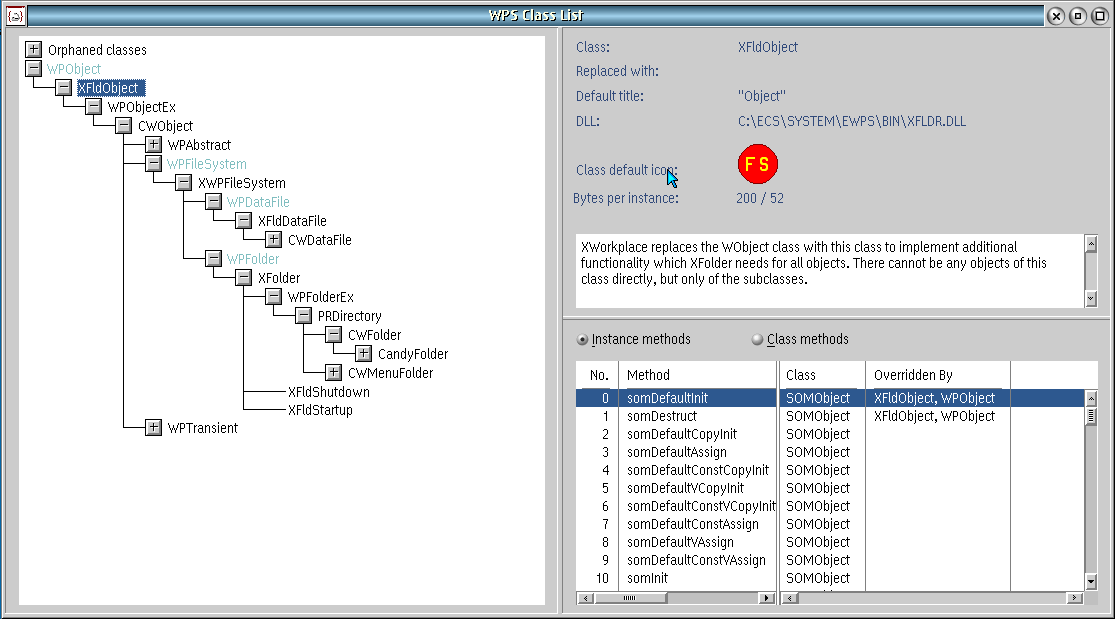Expand the Orphaned classes node
The width and height of the screenshot is (1115, 619).
(33, 49)
